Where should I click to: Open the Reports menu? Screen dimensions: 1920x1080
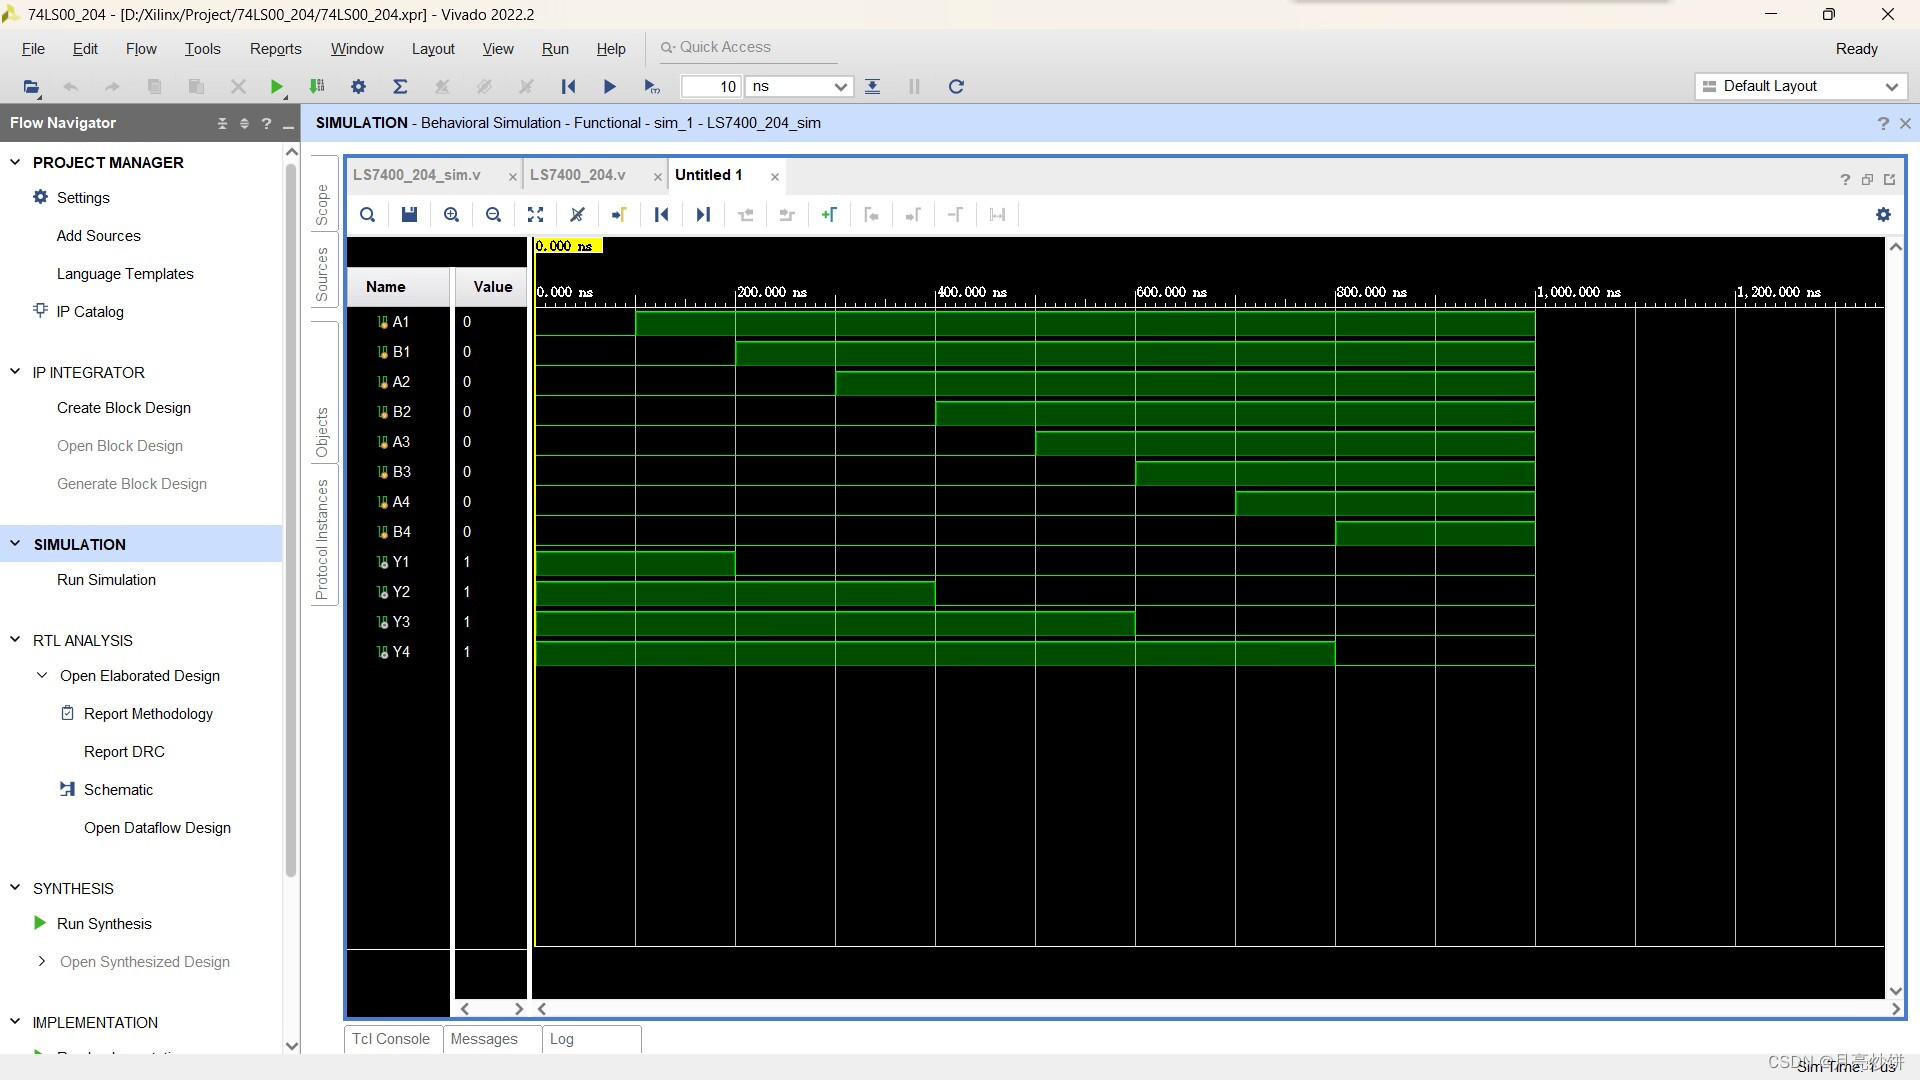[275, 49]
